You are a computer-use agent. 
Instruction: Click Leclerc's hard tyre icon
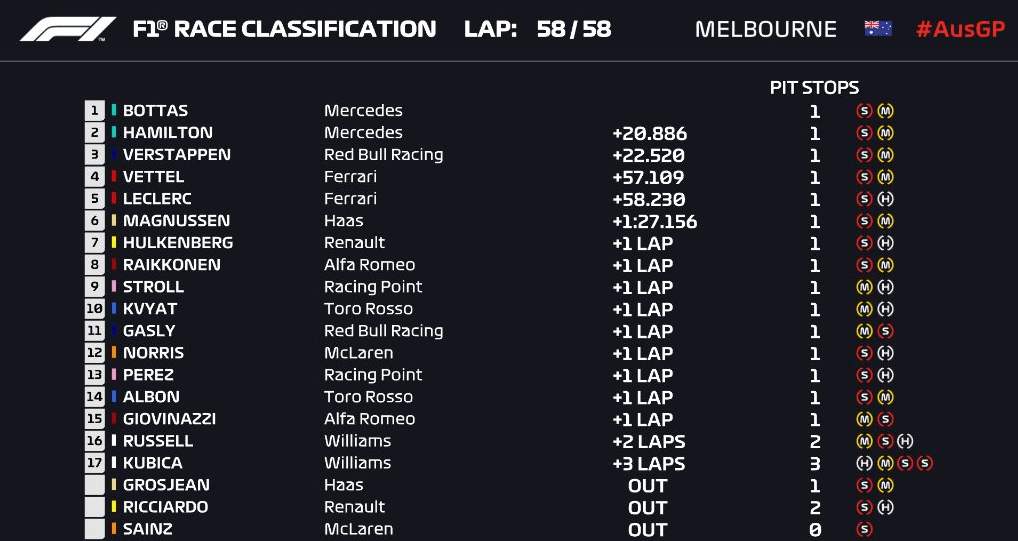(886, 199)
